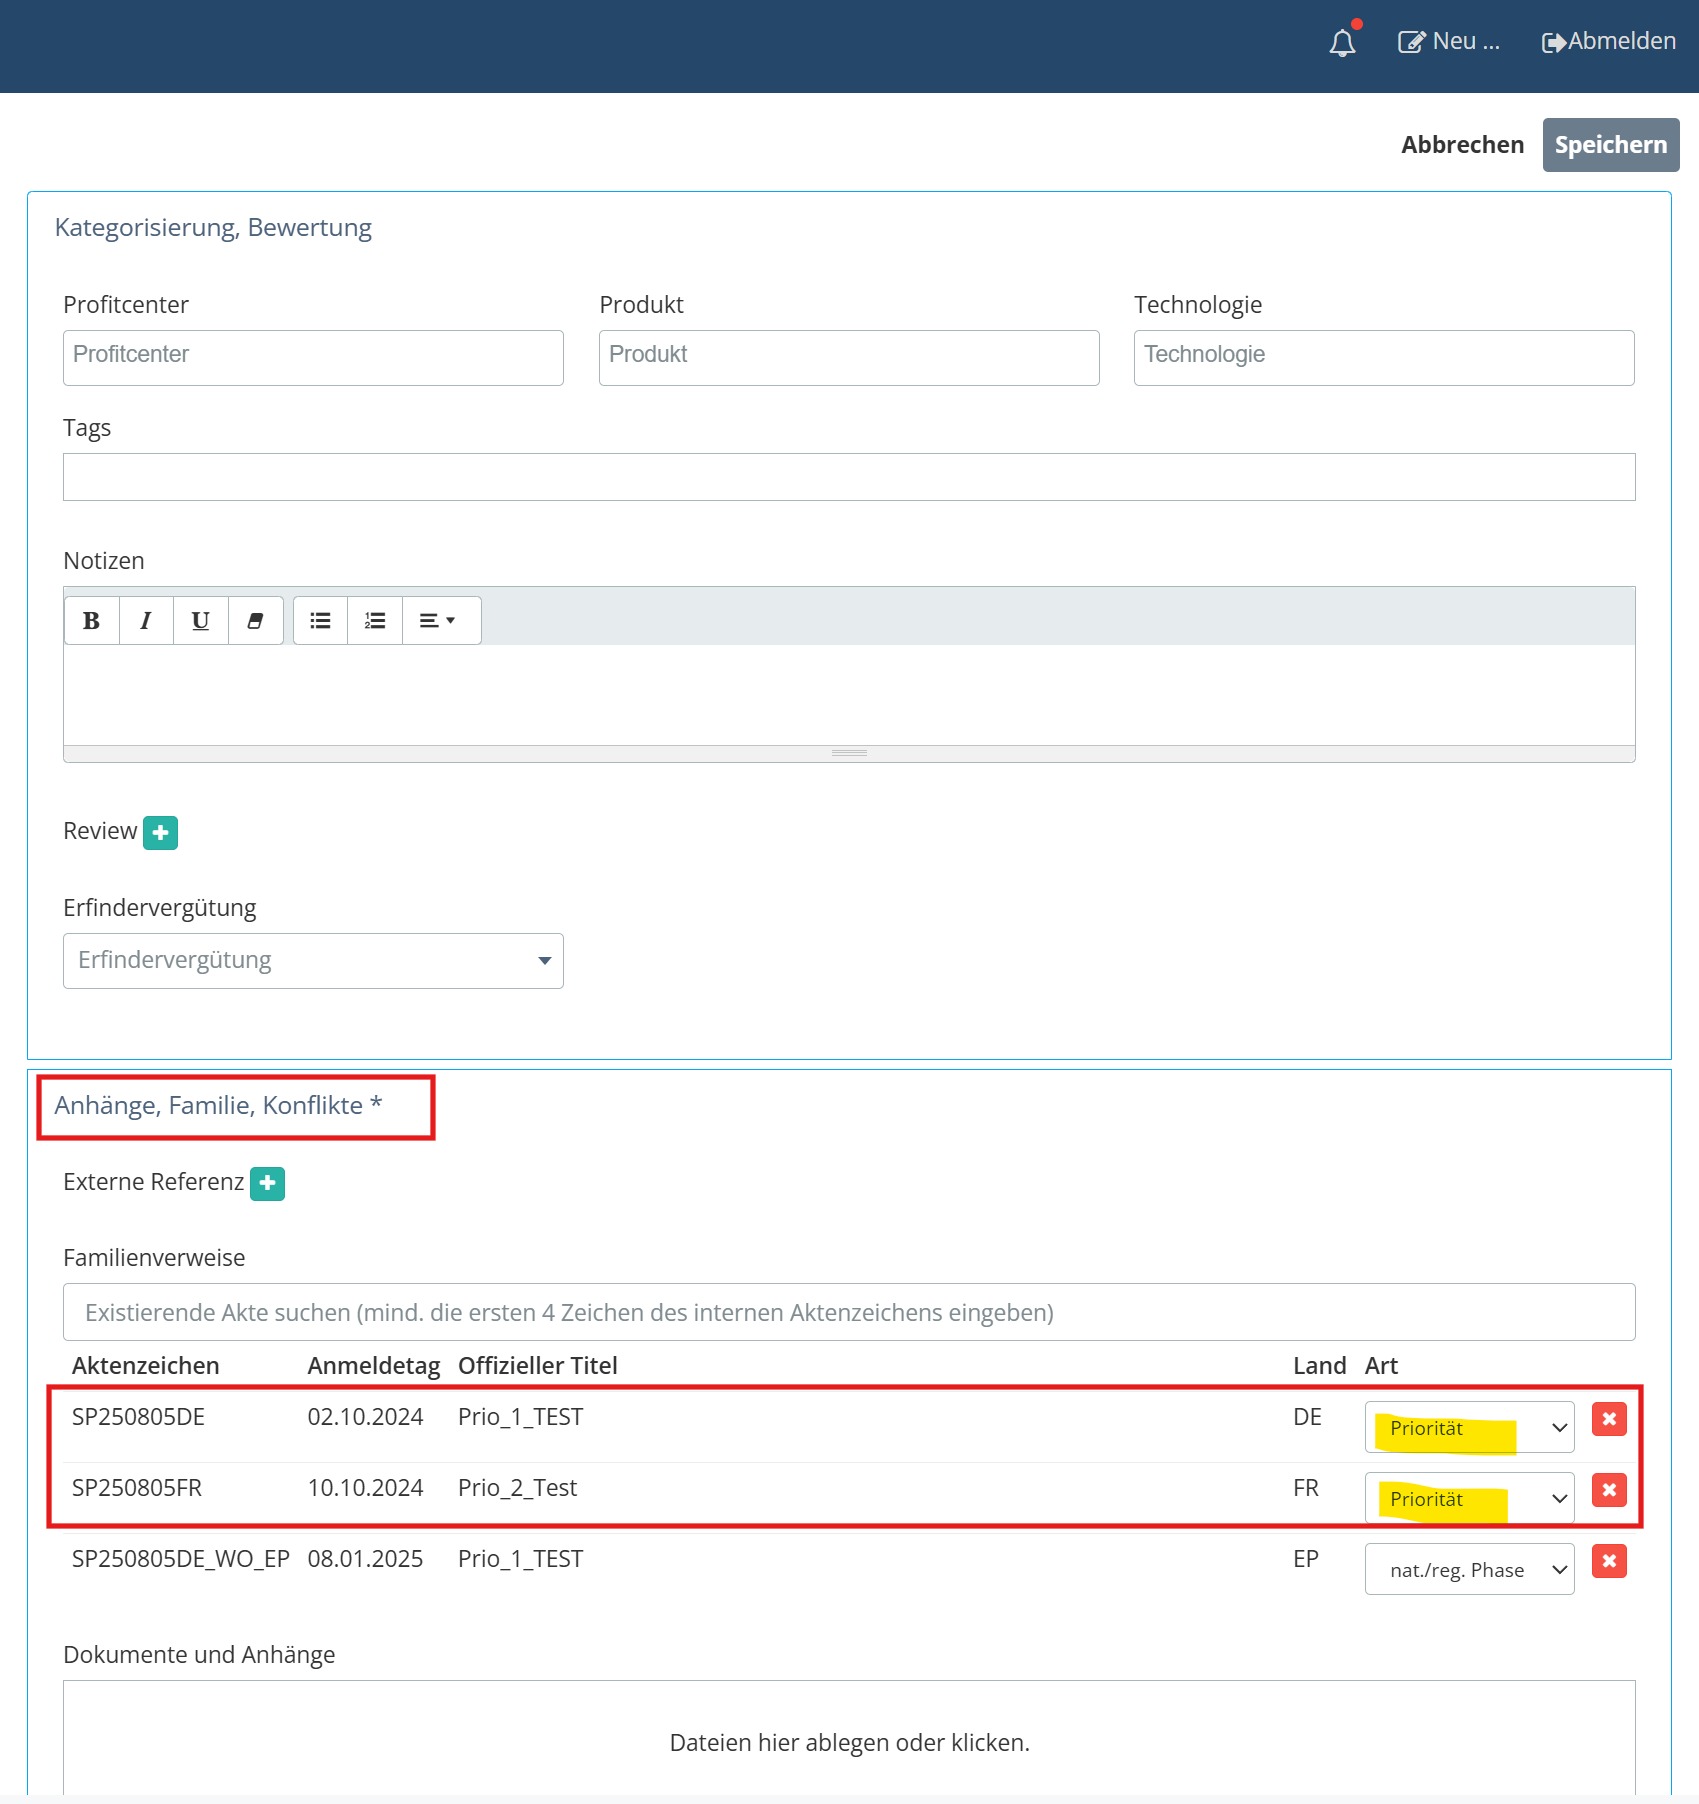Screen dimensions: 1699x1804
Task: Open the notifications bell
Action: (1342, 42)
